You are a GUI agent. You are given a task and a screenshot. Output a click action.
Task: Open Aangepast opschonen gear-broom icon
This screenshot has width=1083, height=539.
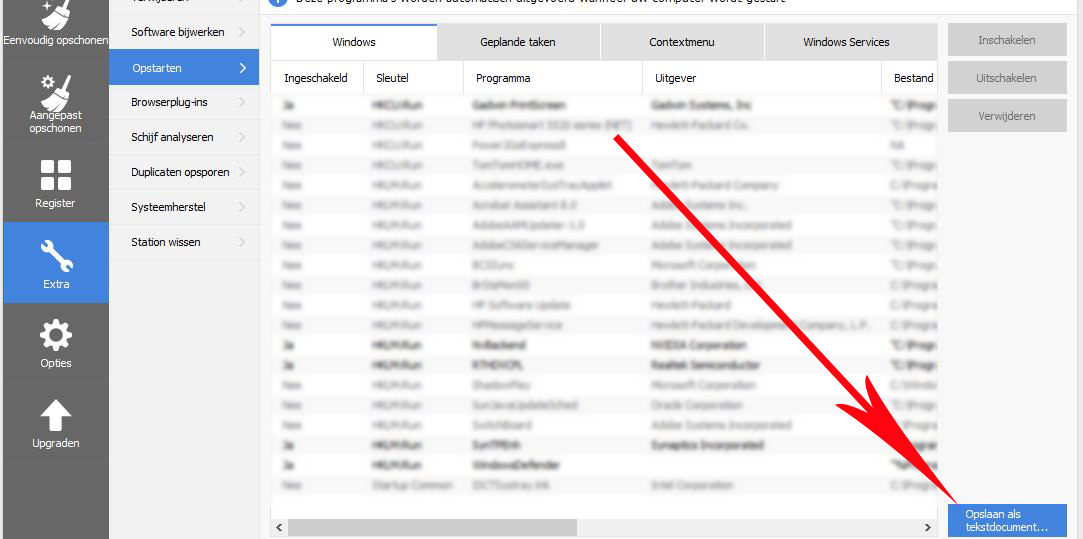click(x=55, y=93)
